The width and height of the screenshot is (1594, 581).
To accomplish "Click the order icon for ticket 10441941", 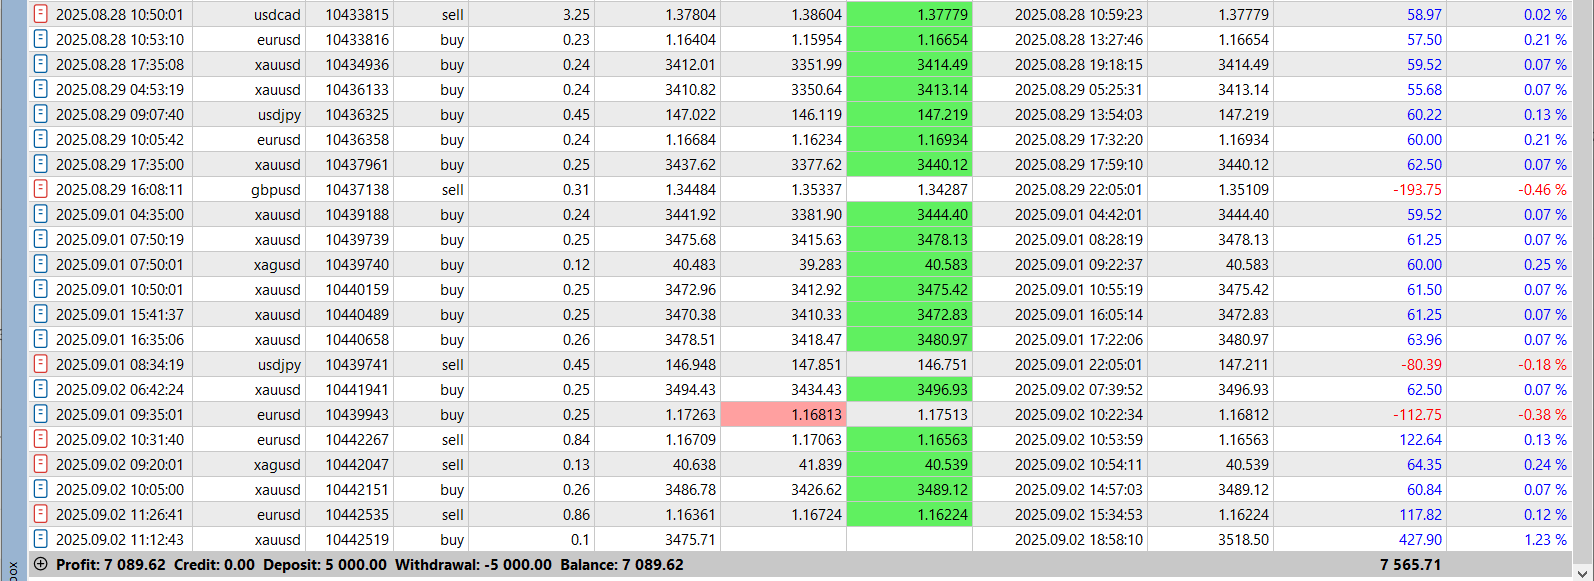I will pos(41,389).
